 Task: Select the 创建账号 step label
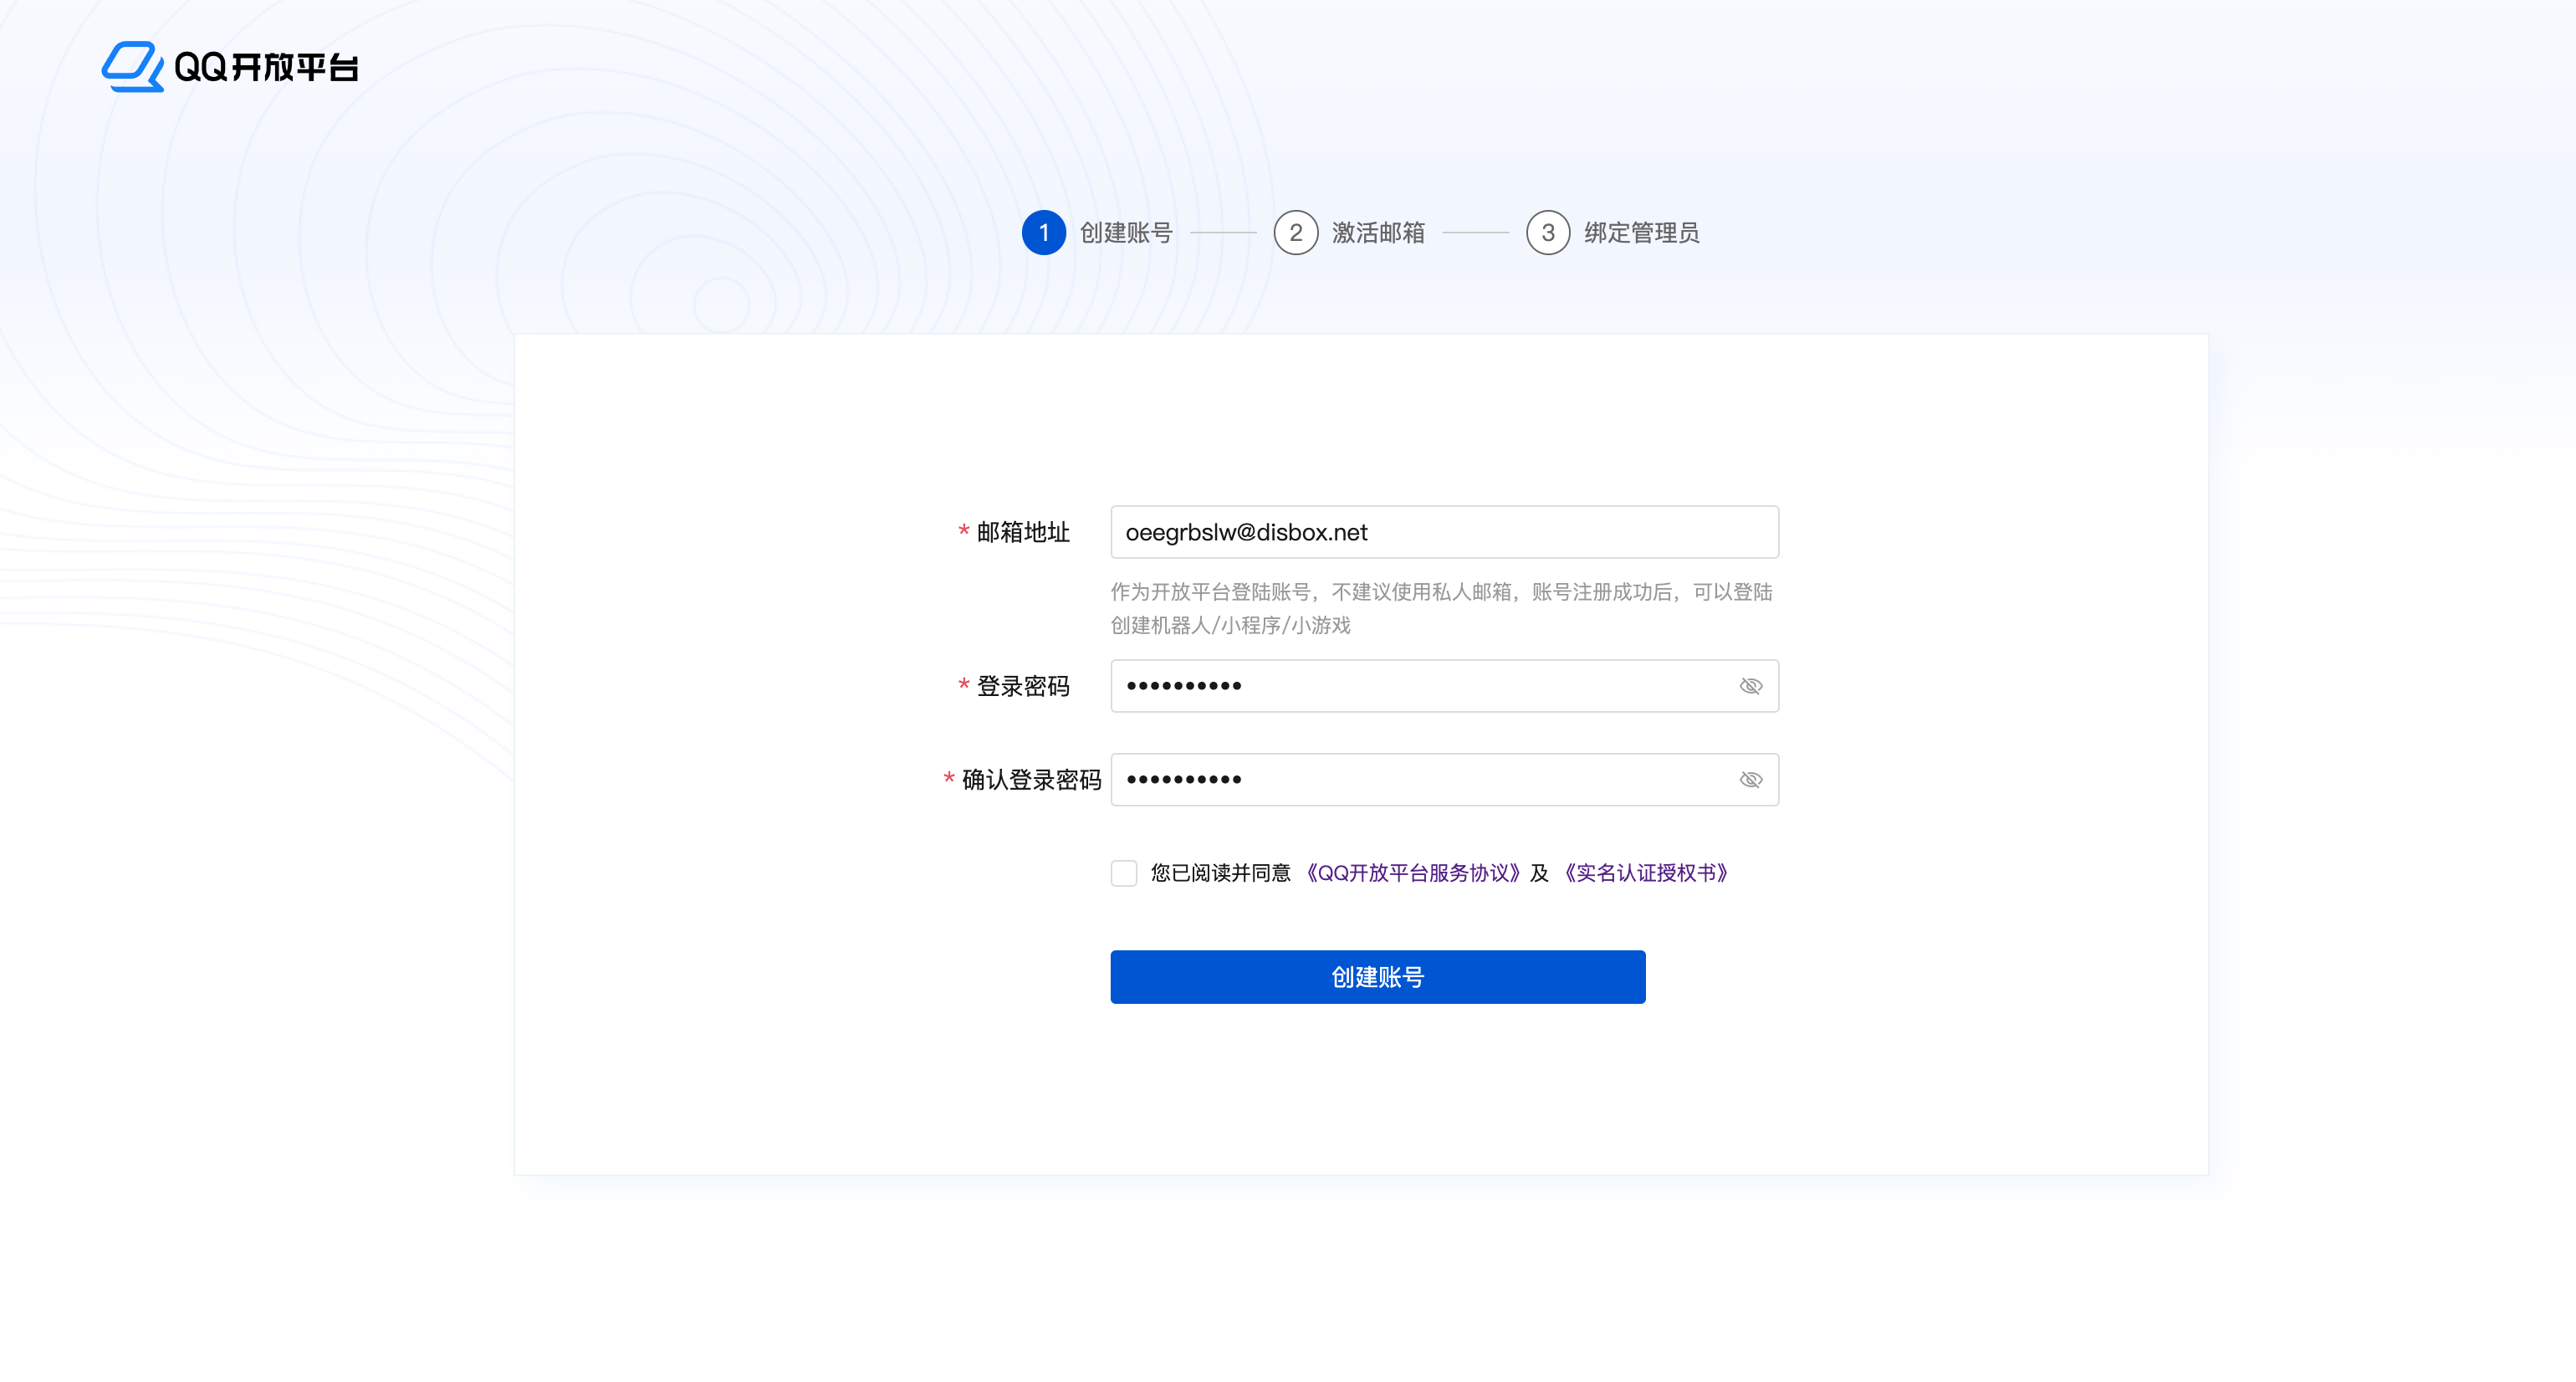click(x=1125, y=233)
